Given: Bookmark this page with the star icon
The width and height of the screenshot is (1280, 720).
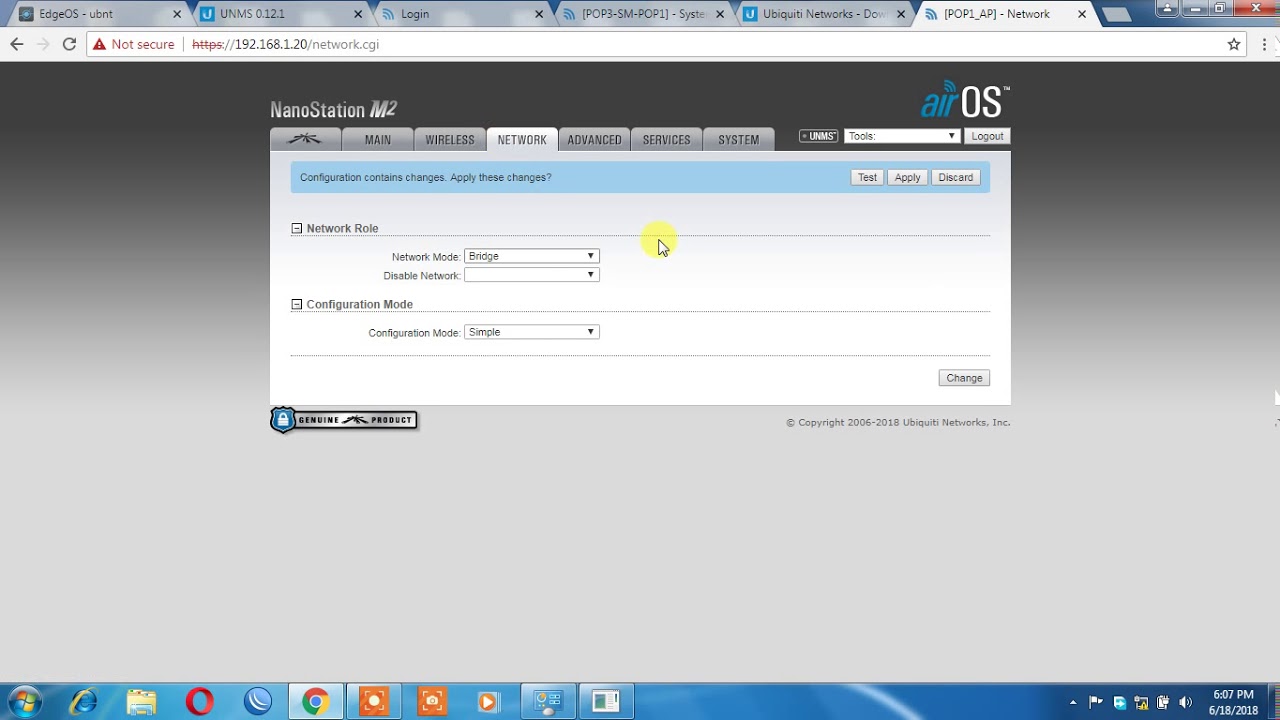Looking at the screenshot, I should (1234, 44).
